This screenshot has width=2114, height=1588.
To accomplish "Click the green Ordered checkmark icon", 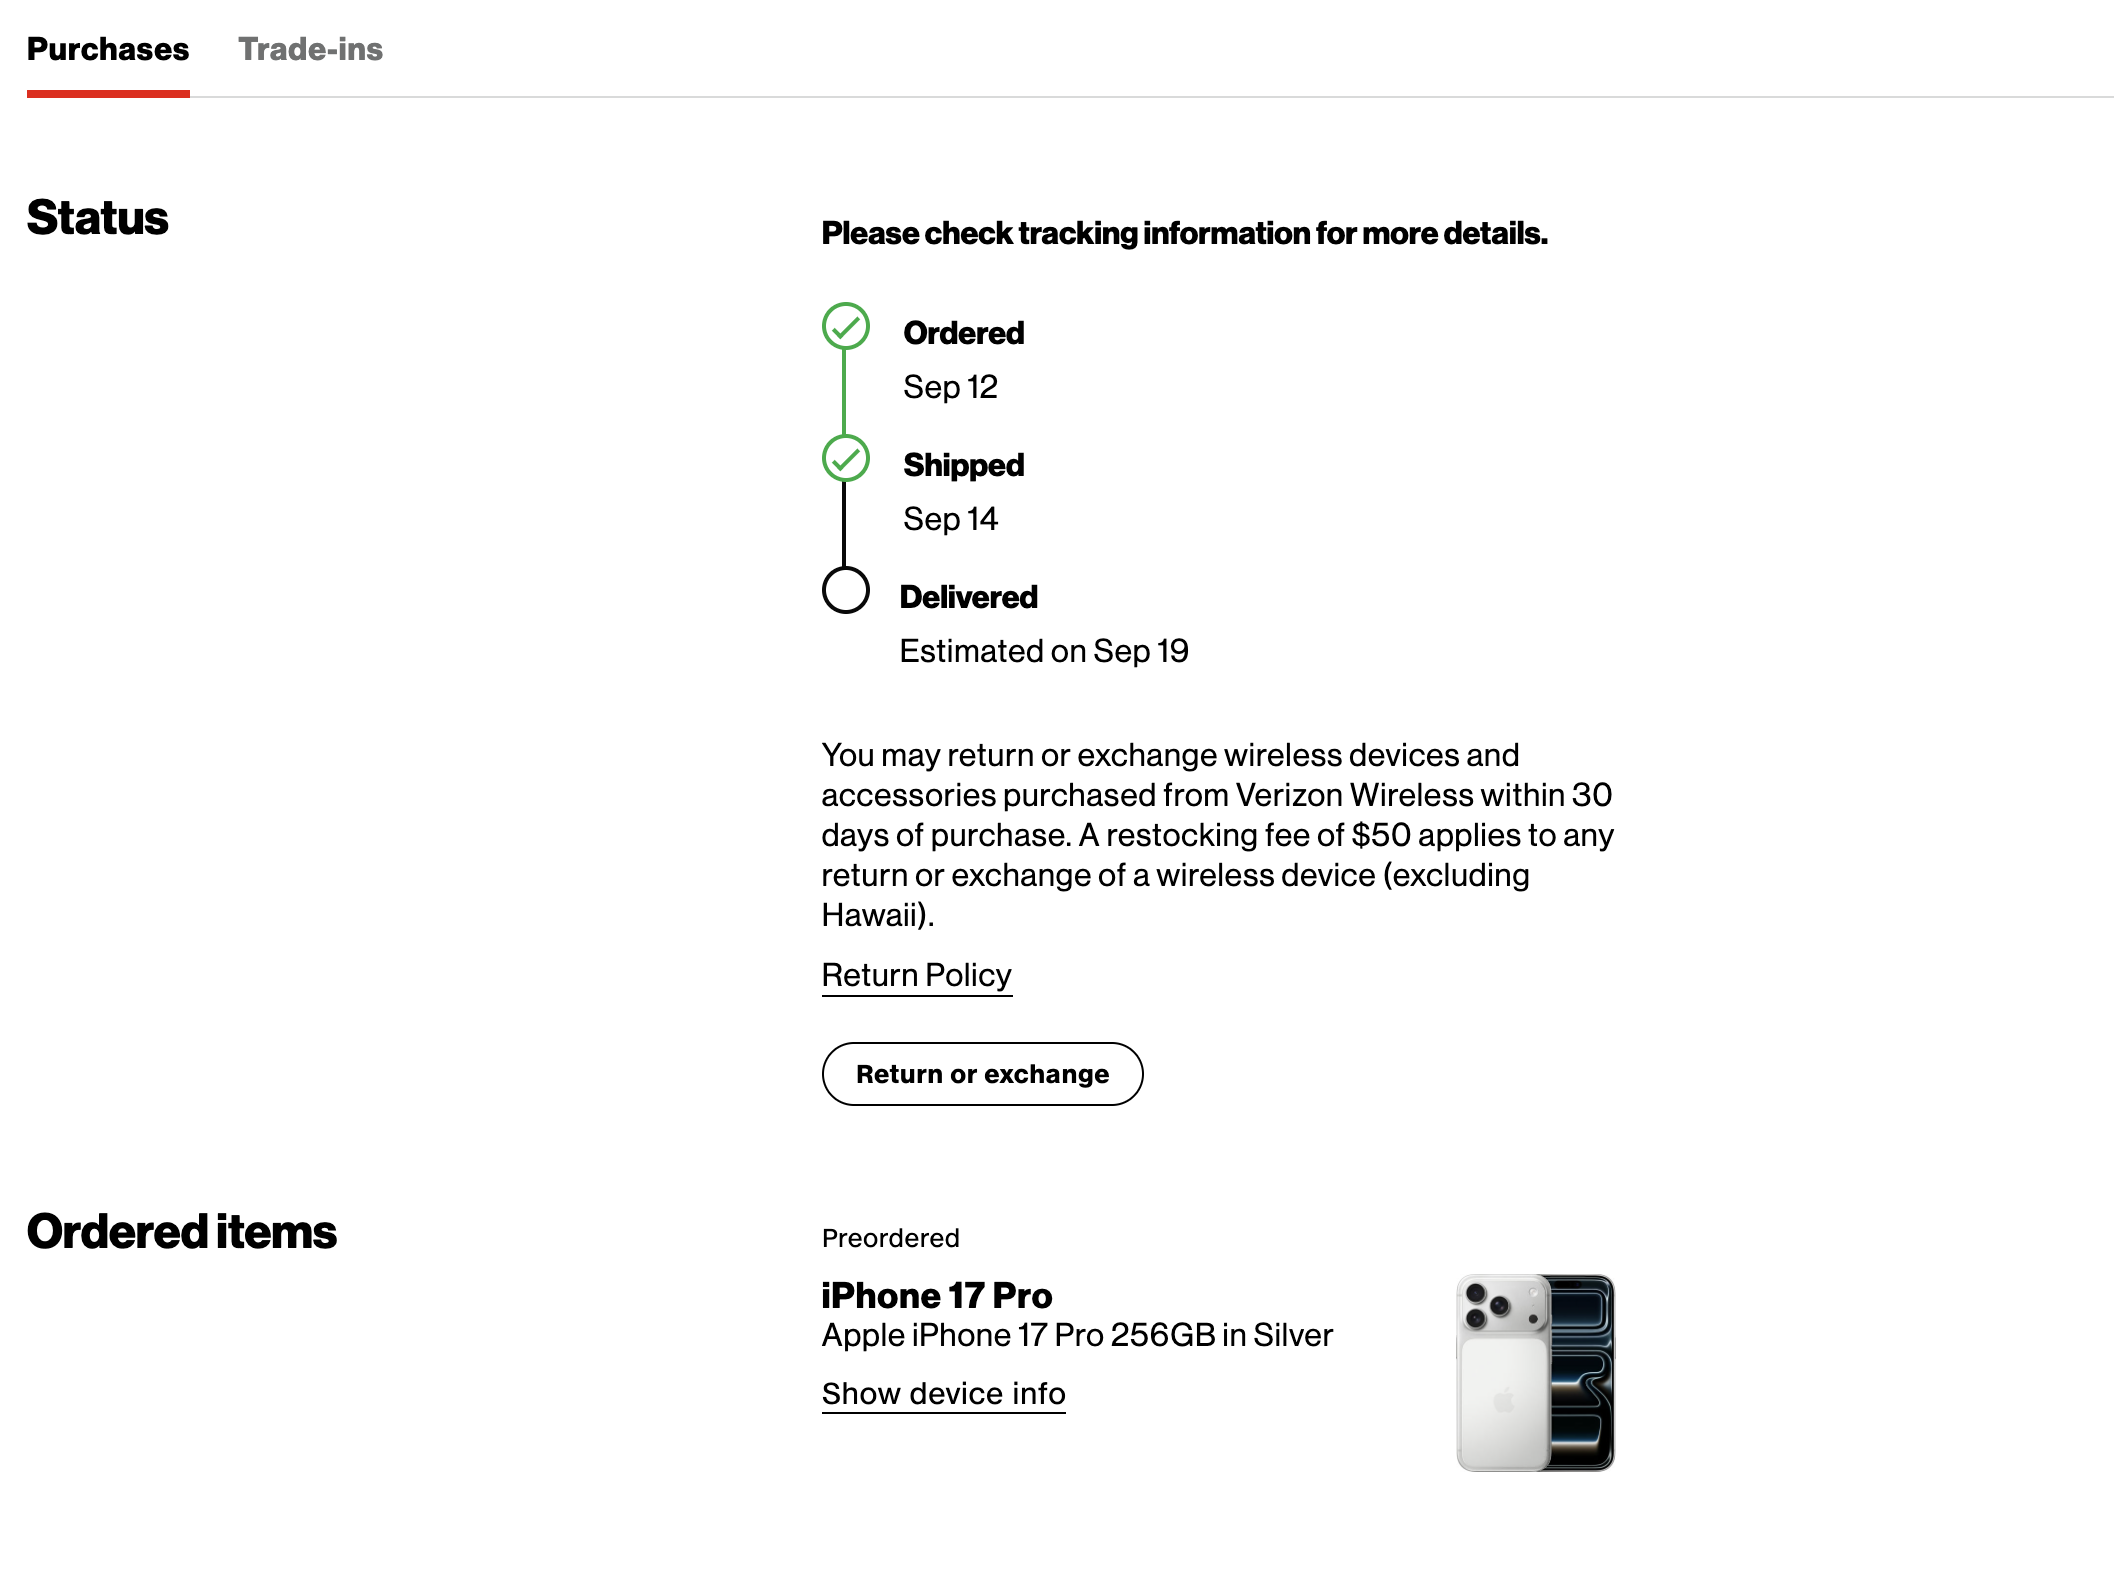I will click(x=846, y=326).
